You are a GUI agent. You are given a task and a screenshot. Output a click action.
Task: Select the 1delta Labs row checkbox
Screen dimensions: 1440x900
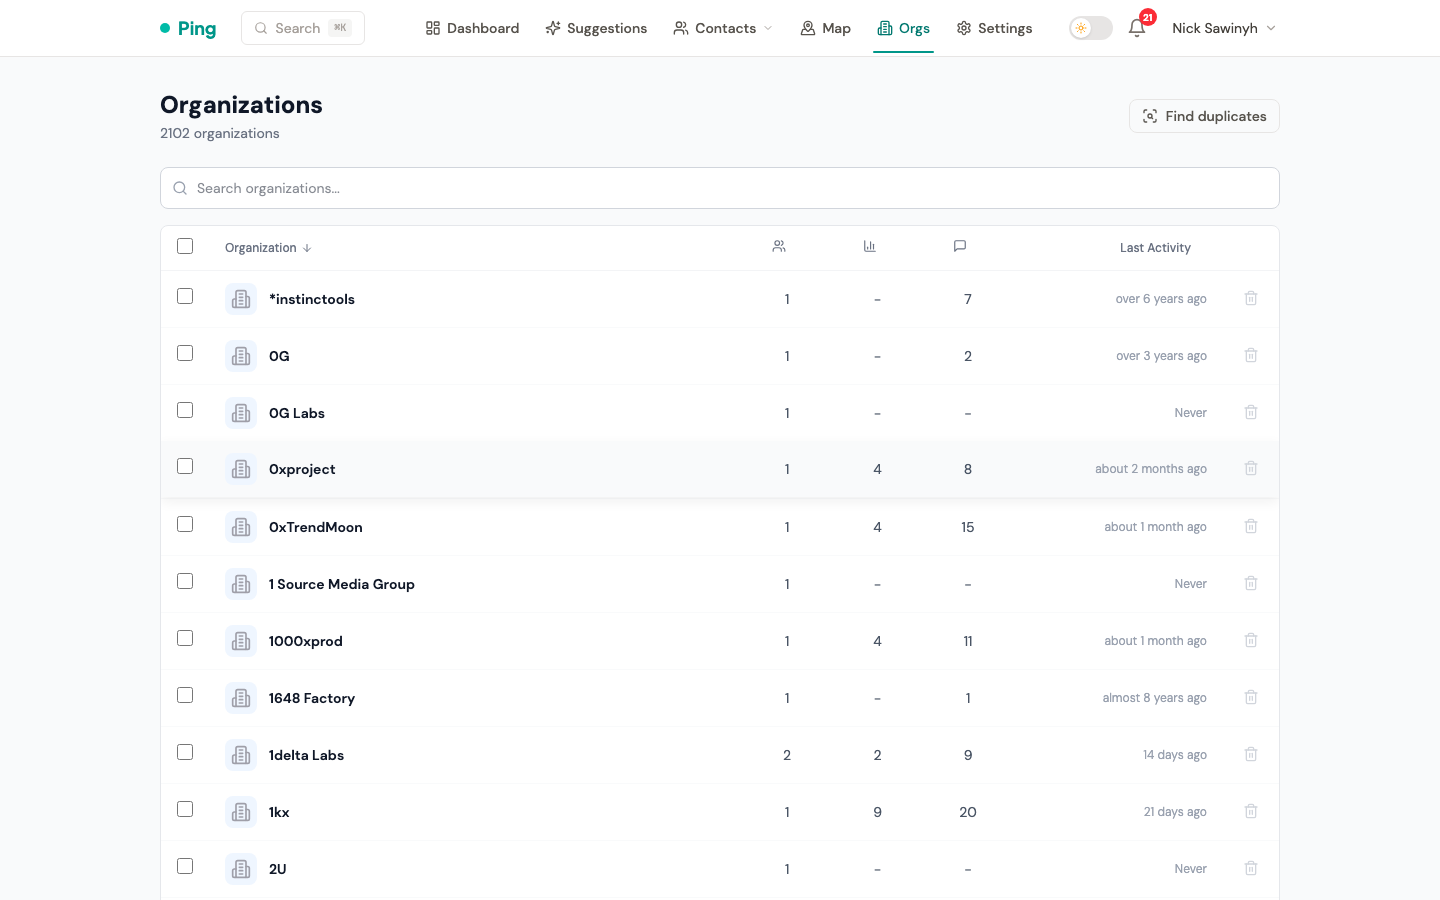click(185, 752)
